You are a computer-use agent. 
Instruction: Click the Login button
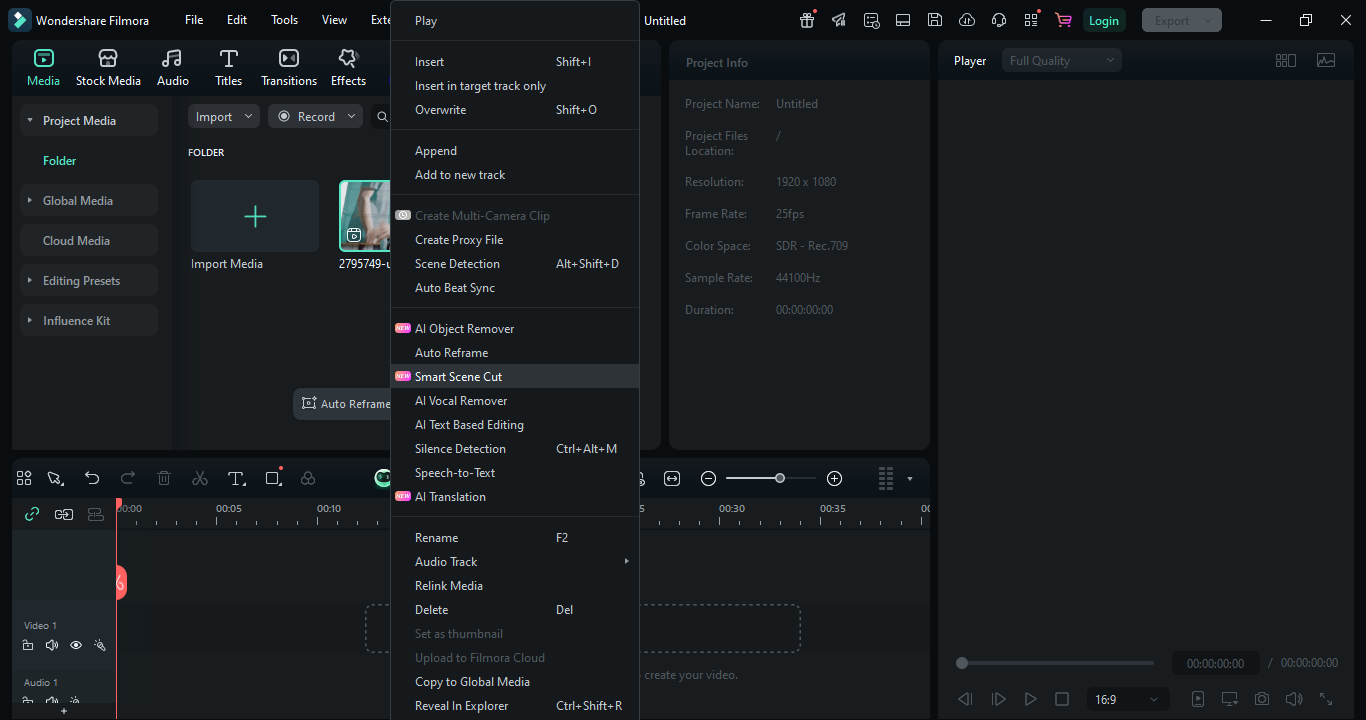(1104, 20)
